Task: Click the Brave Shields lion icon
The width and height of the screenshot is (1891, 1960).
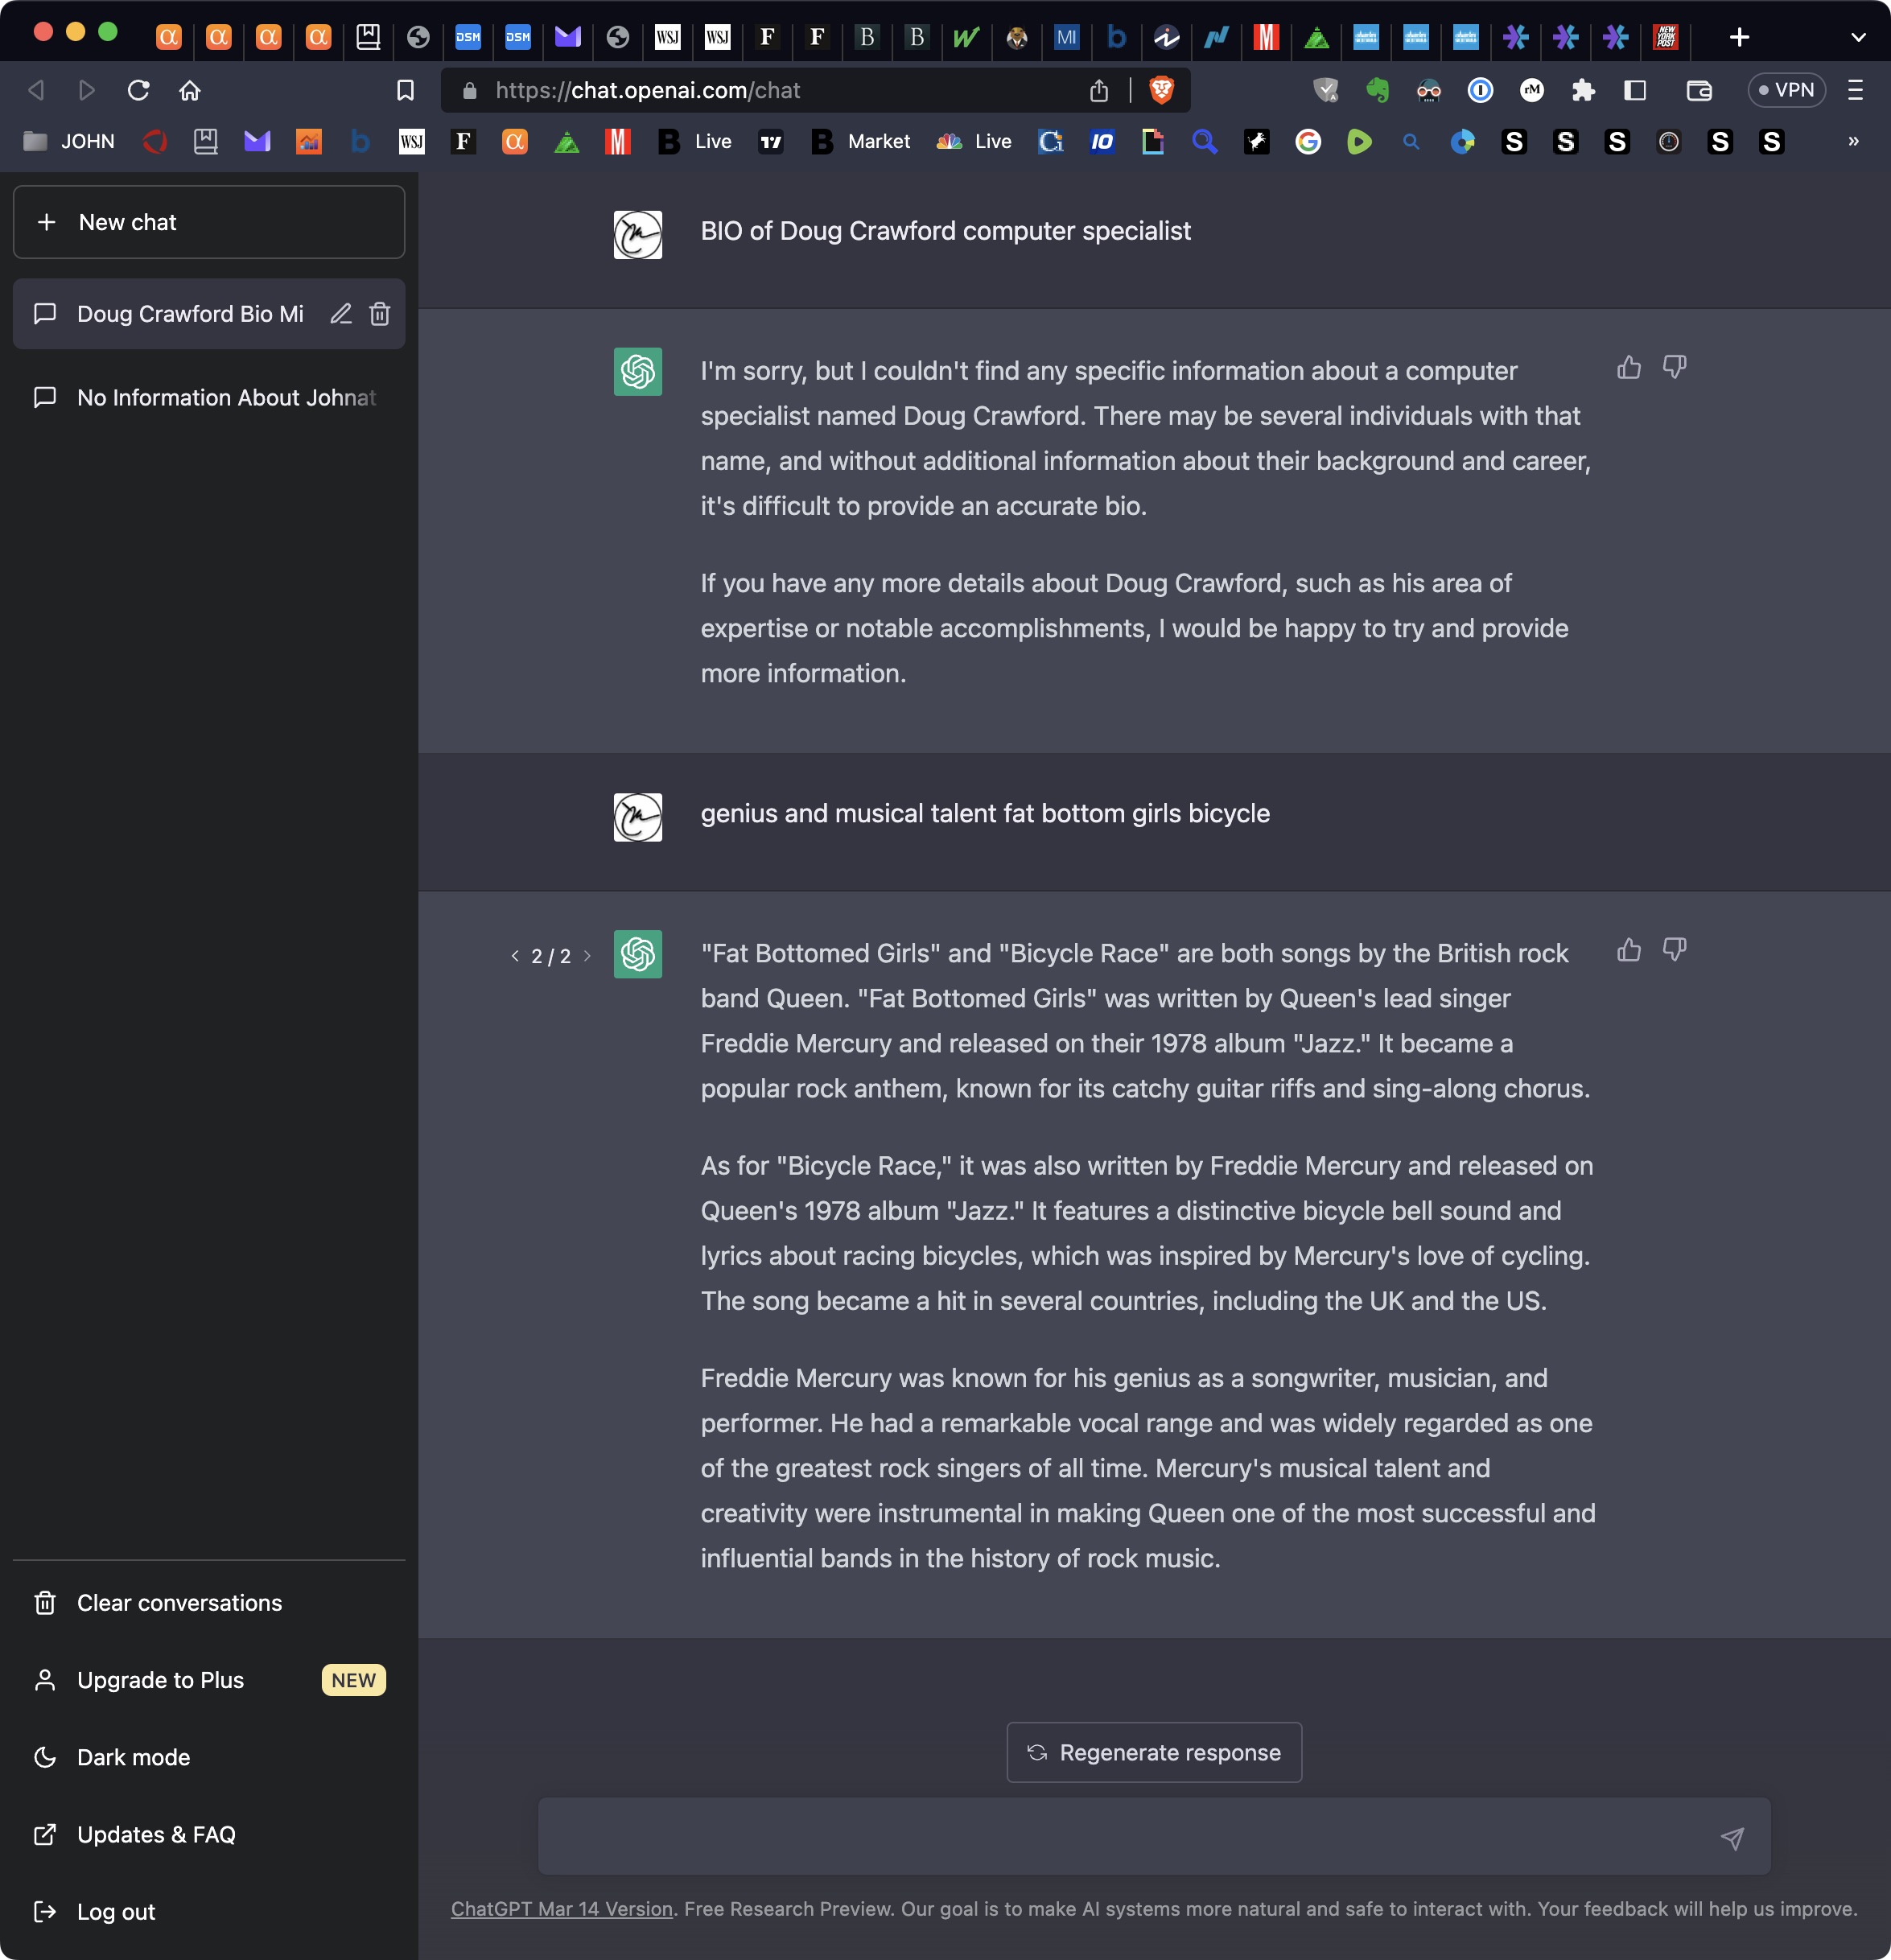Action: [1161, 90]
